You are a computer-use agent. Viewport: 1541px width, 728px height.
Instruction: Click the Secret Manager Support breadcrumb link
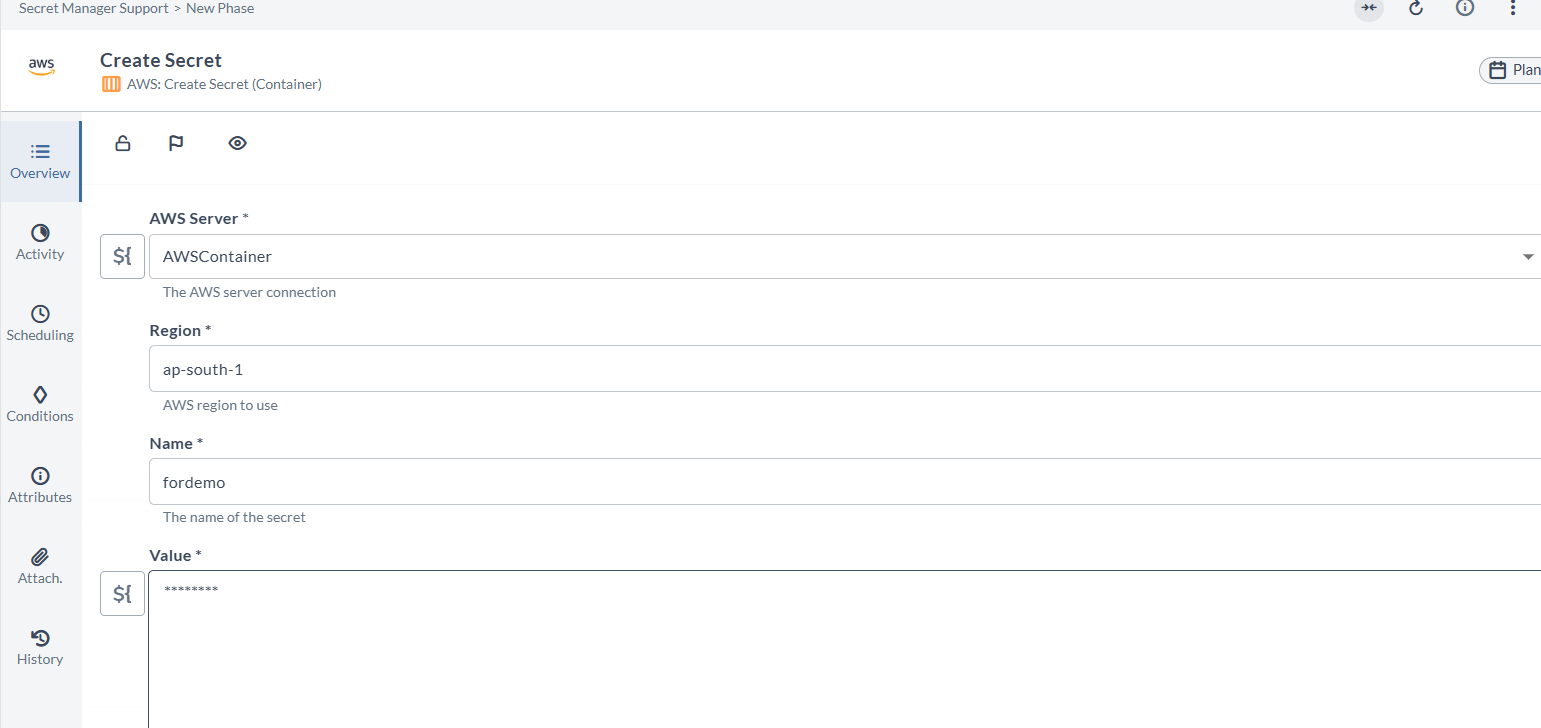pos(92,8)
